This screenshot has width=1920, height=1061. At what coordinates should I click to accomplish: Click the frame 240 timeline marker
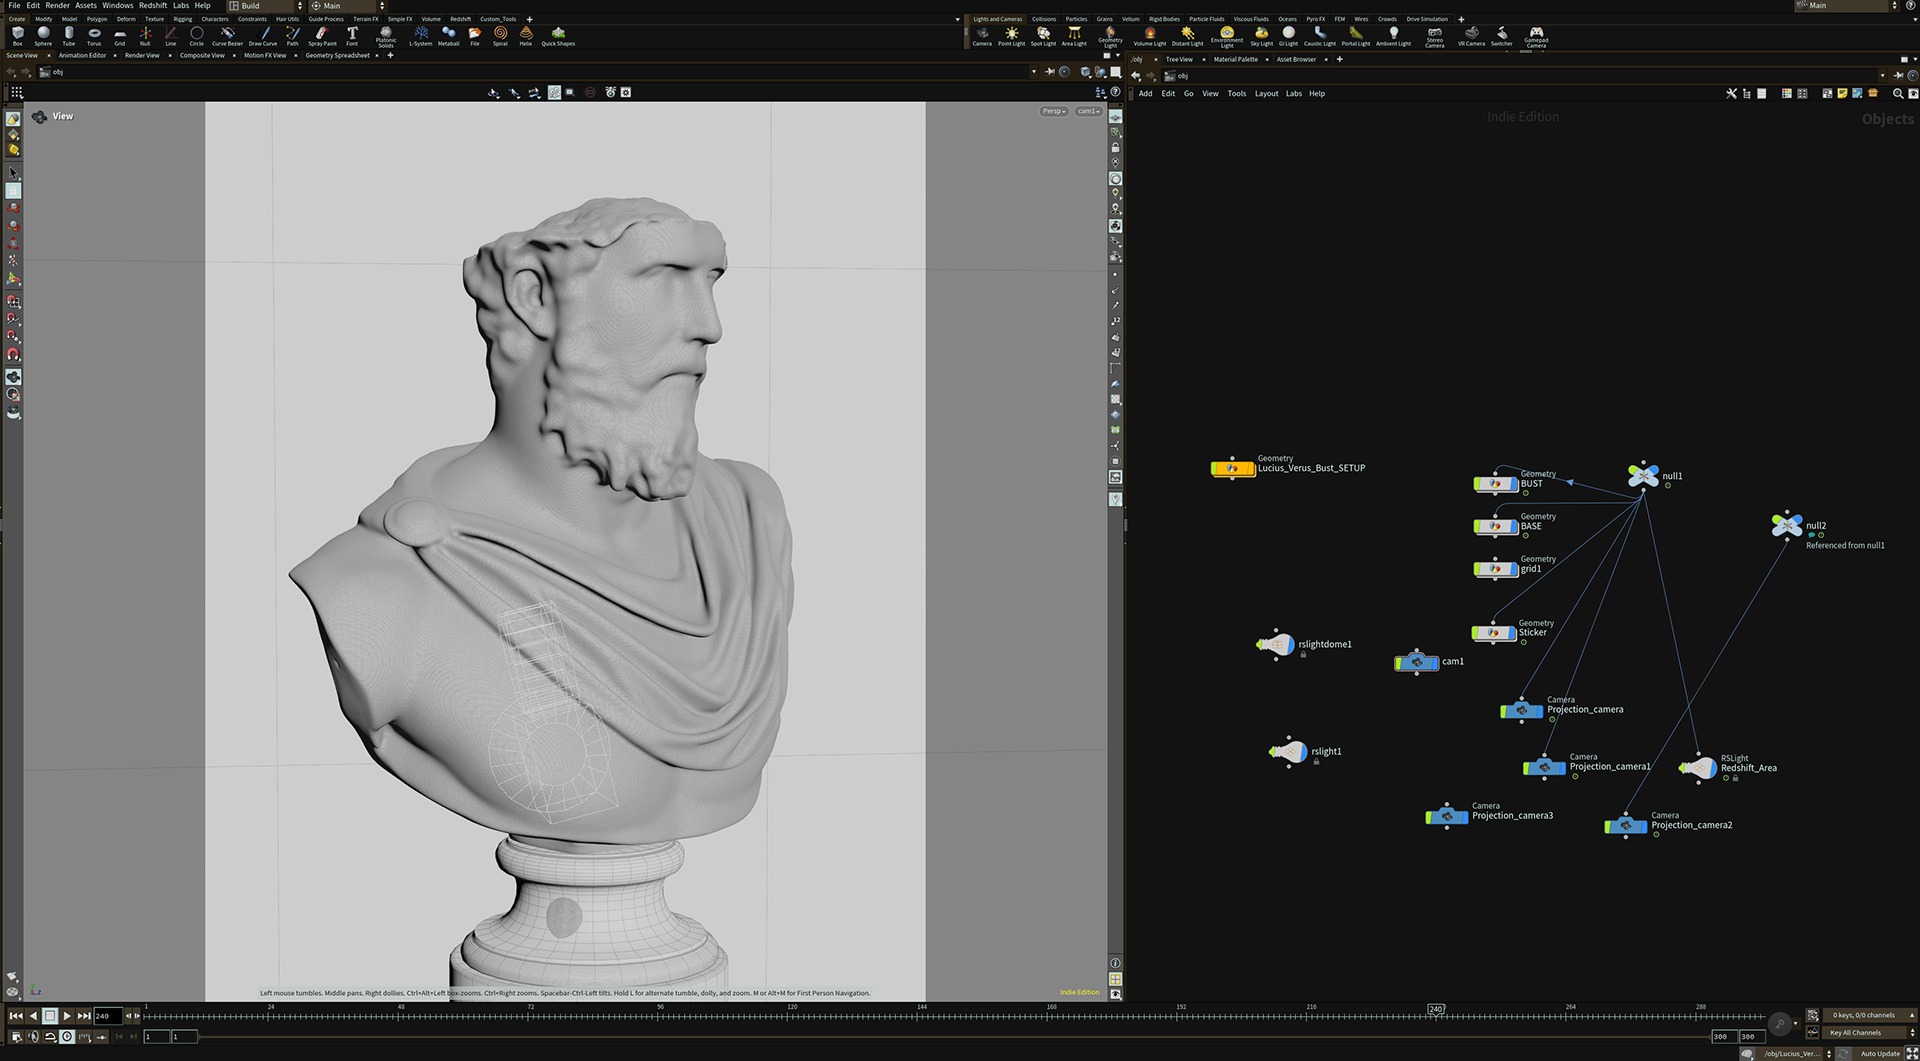(1436, 1009)
